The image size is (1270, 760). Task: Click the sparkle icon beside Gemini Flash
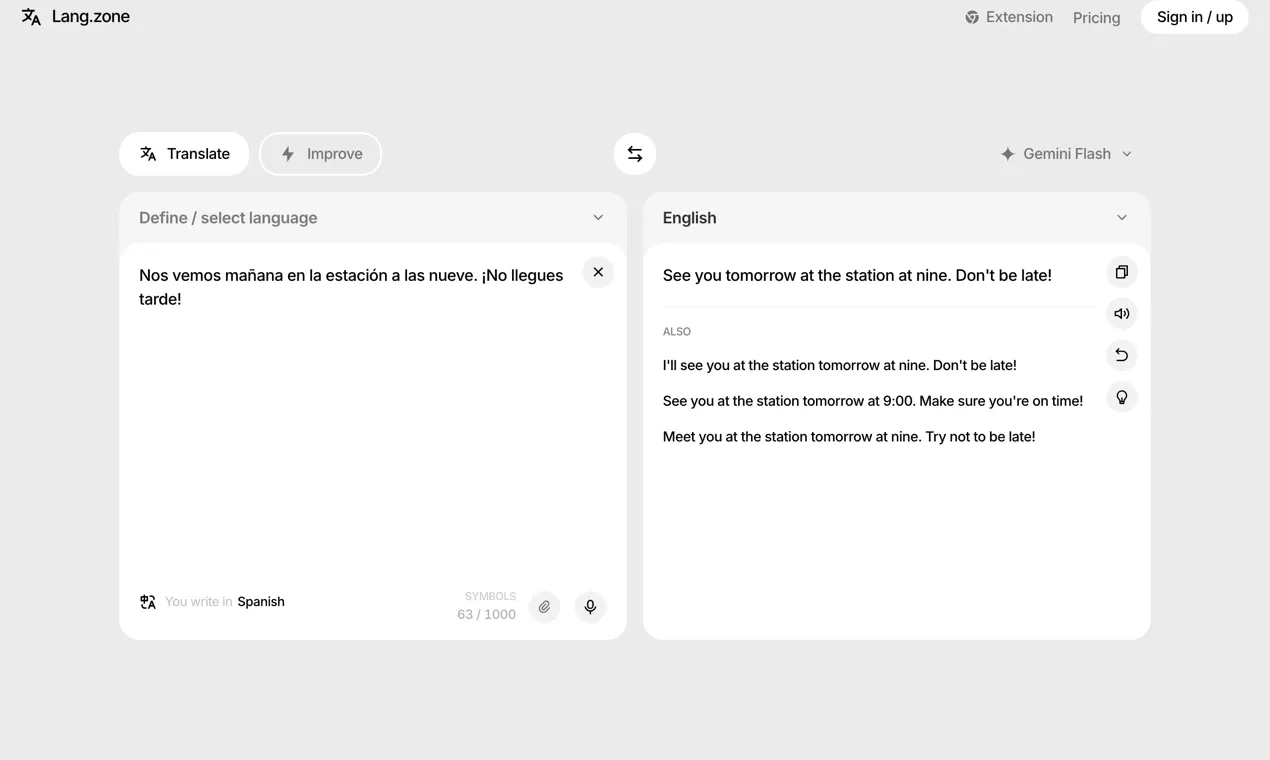point(1008,154)
